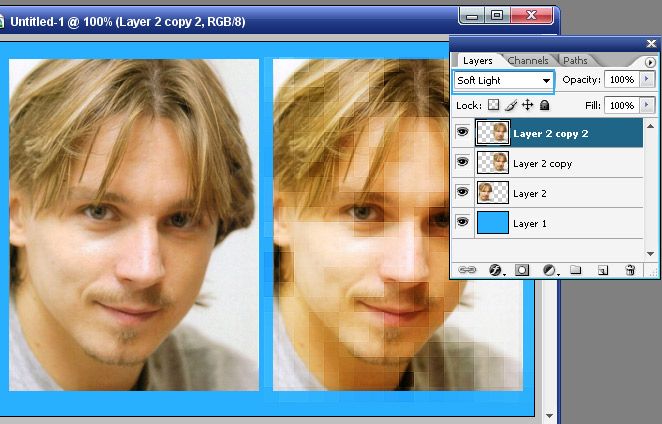Select the Layer 1 row name

pos(530,223)
